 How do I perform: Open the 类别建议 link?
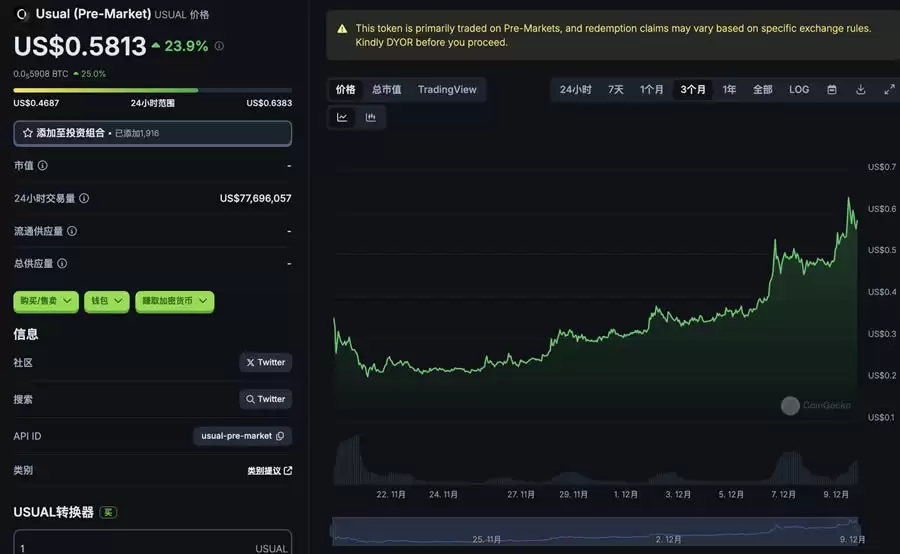pyautogui.click(x=270, y=470)
